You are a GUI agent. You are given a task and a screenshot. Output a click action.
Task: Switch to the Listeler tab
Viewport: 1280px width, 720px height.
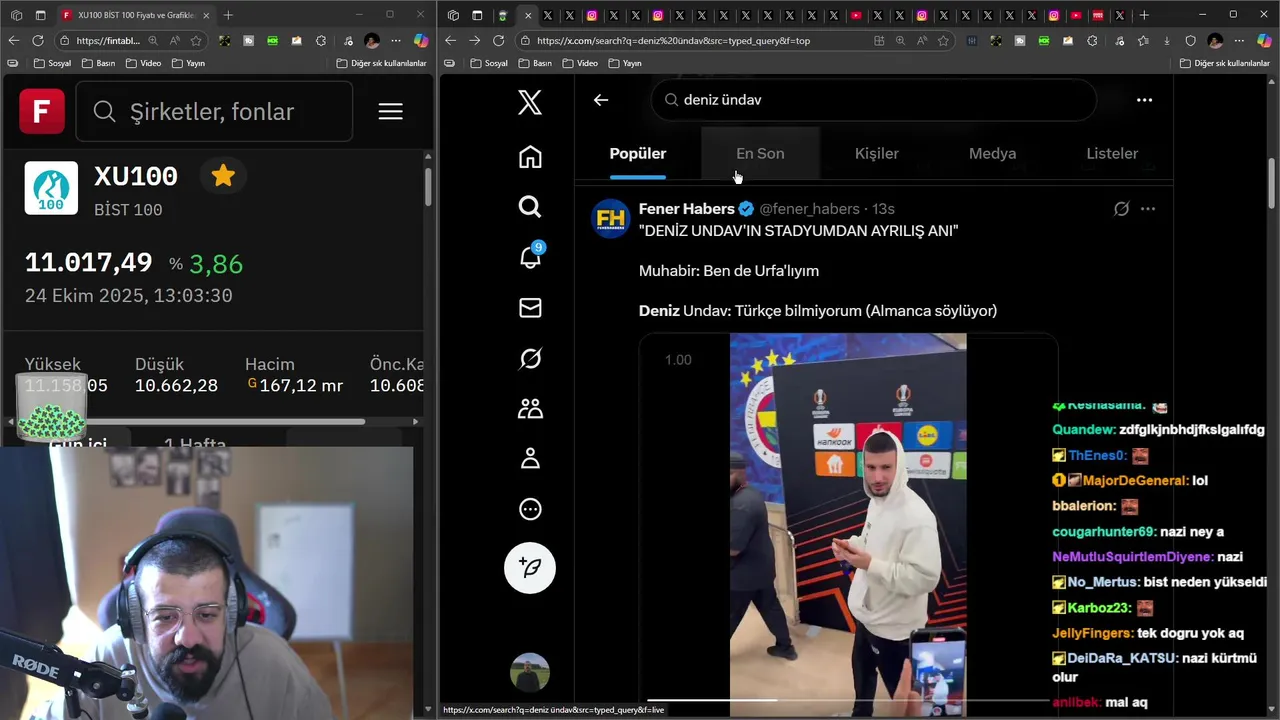[x=1112, y=154]
